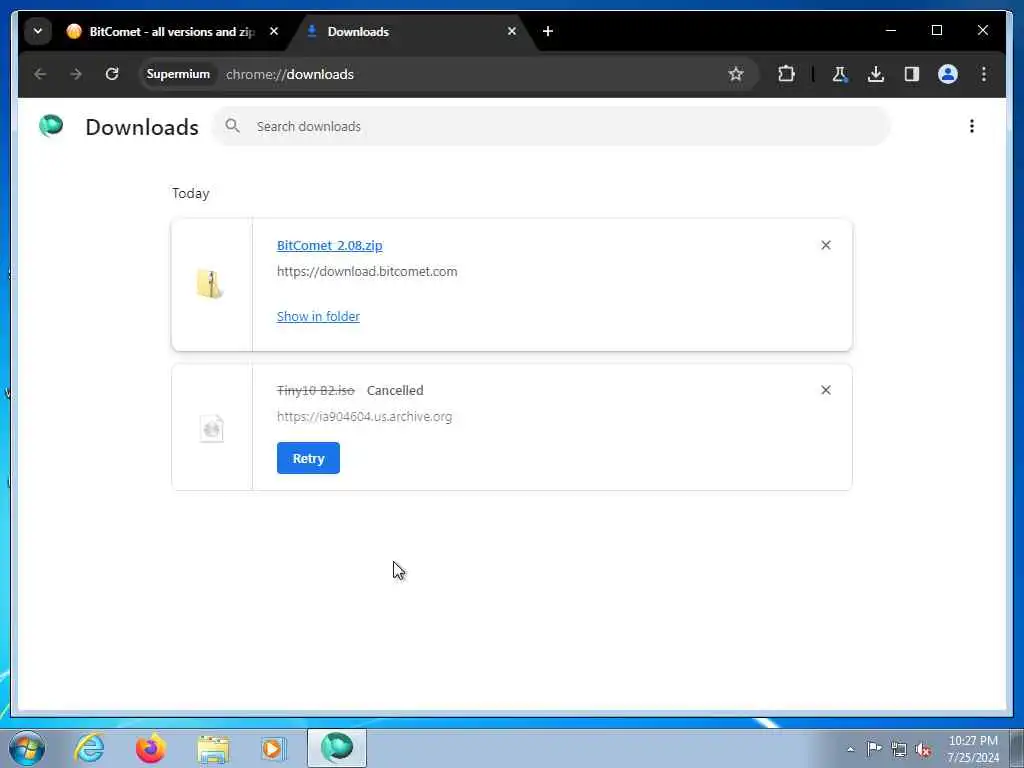Open Windows Explorer from taskbar
The height and width of the screenshot is (768, 1024).
(213, 748)
